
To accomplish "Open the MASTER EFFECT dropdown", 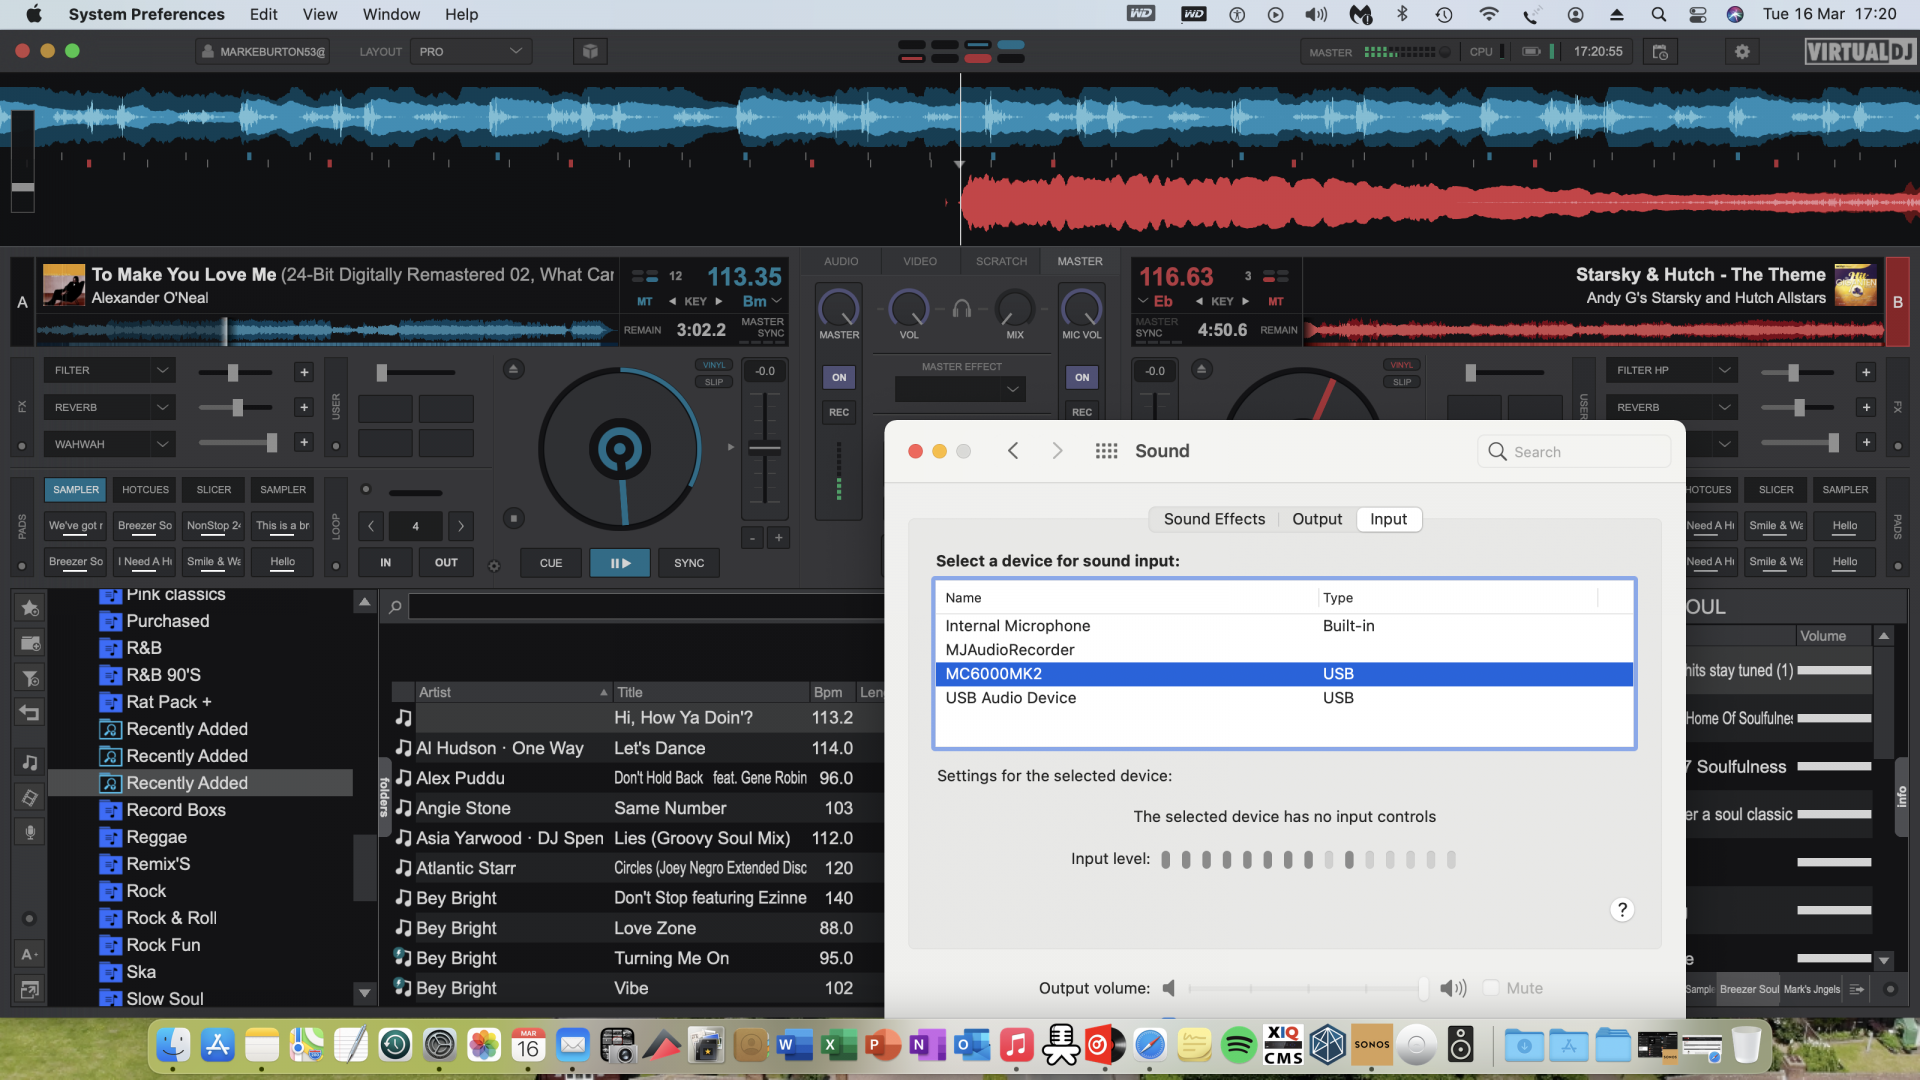I will pyautogui.click(x=959, y=389).
